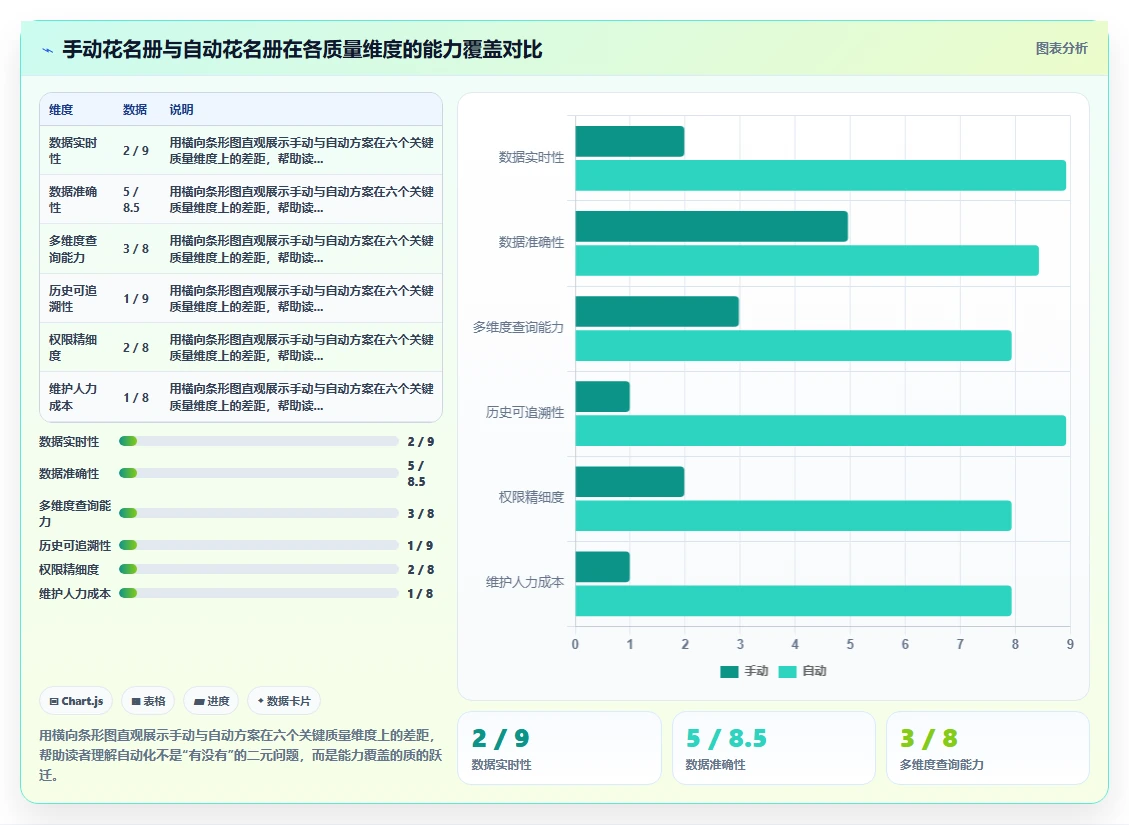
Task: Click the 维护人力成本 progress bar
Action: [x=258, y=593]
